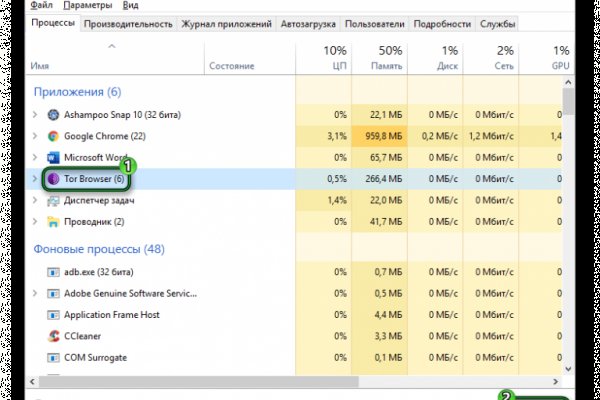Screen dimensions: 600x400
Task: Click the Проводник folder icon
Action: (x=54, y=221)
